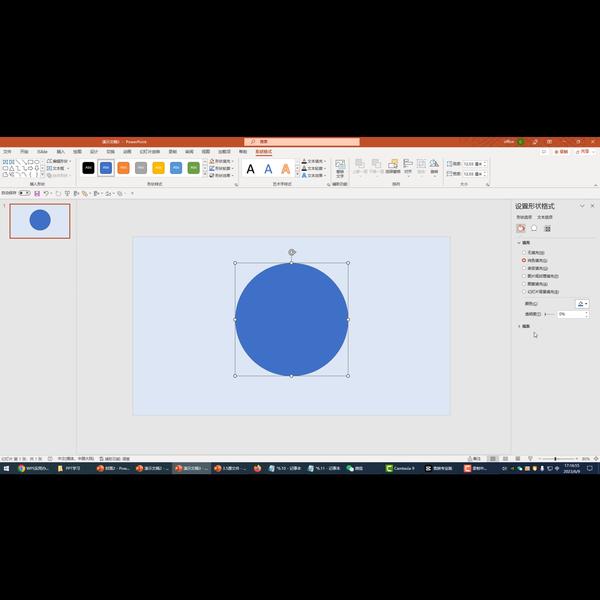600x600 pixels.
Task: Select the Effects icon in format pane
Action: point(534,228)
